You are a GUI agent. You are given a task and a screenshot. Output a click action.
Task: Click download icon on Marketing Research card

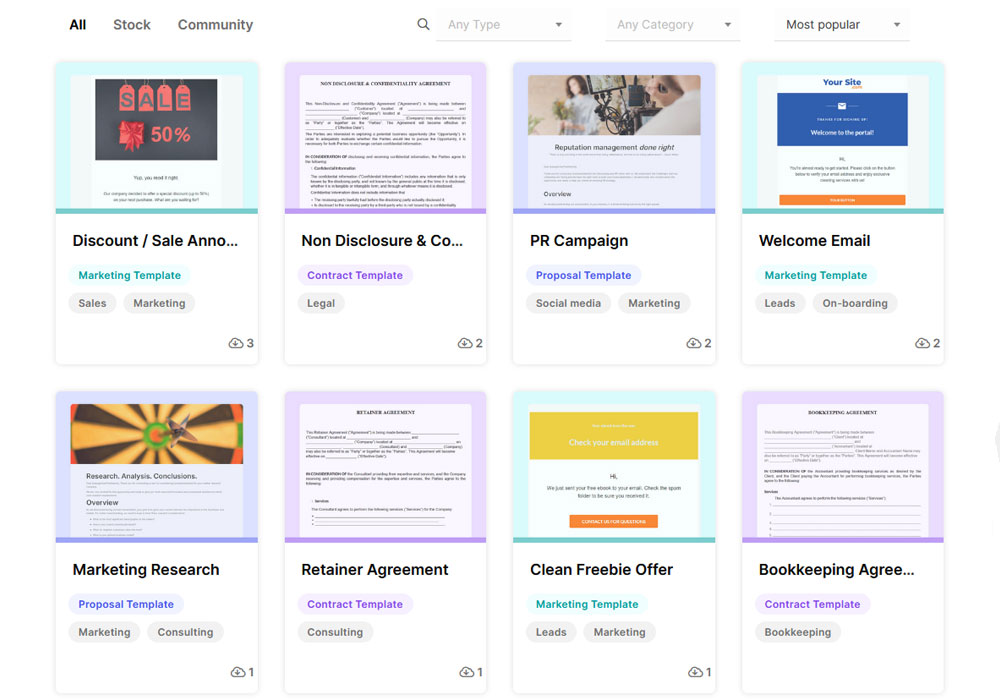pos(237,672)
